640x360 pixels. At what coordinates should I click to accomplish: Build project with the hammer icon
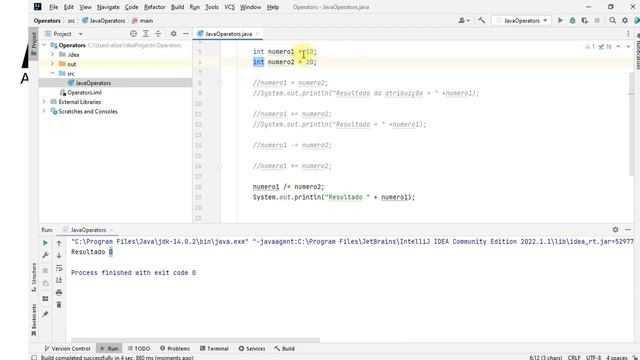[x=482, y=20]
